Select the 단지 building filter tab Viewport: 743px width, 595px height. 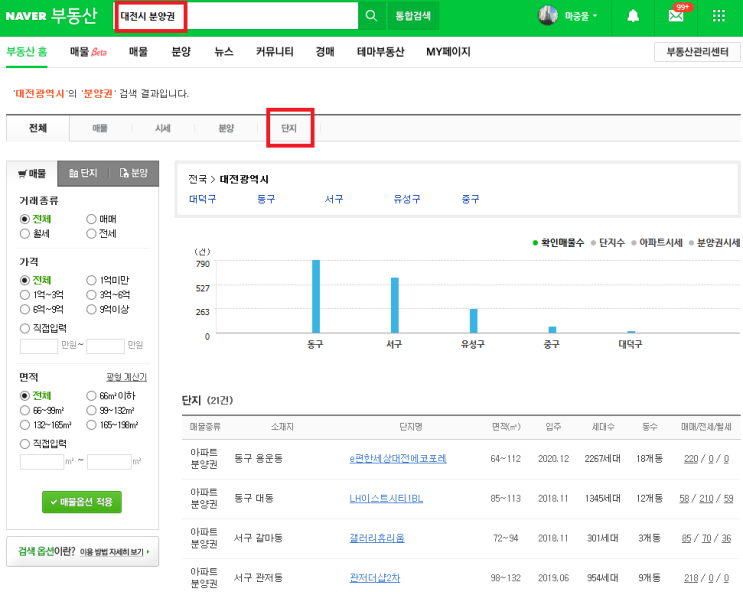(83, 173)
